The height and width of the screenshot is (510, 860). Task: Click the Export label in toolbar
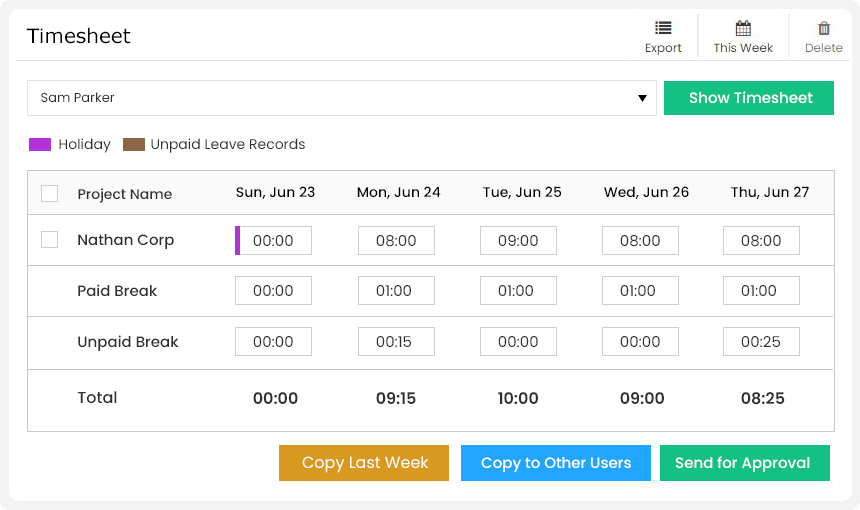point(663,48)
